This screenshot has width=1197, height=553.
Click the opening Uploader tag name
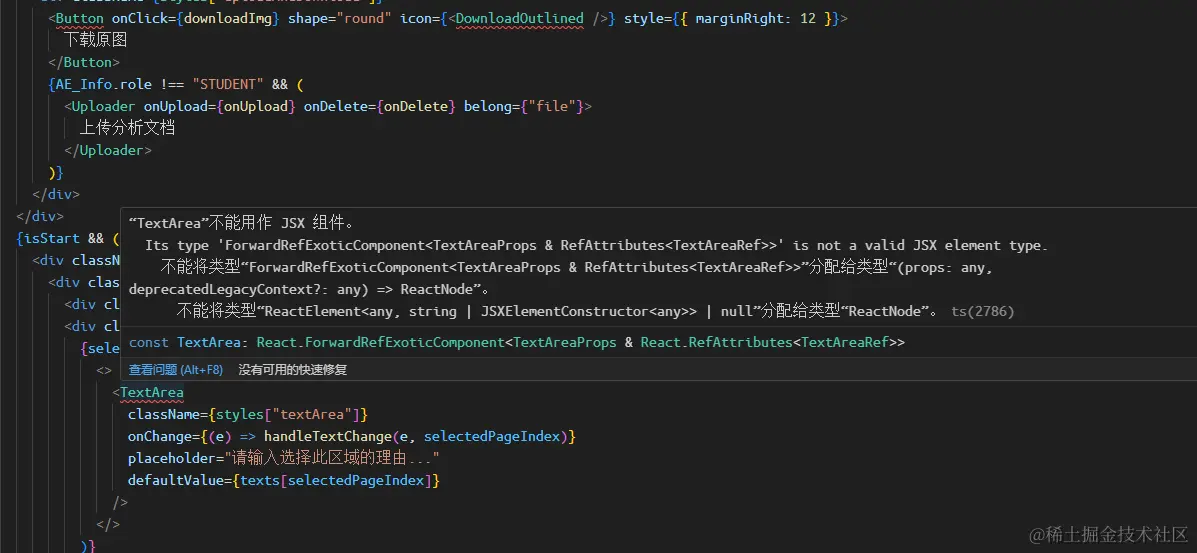[103, 106]
